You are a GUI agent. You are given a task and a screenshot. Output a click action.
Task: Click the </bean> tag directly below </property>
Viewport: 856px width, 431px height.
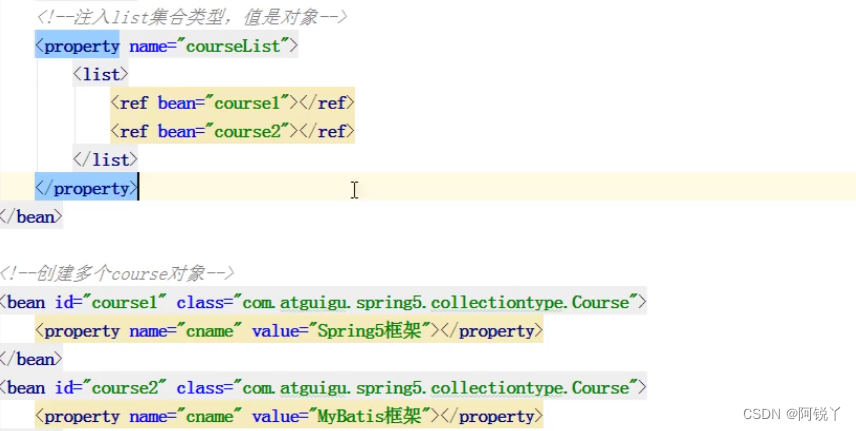pyautogui.click(x=31, y=217)
